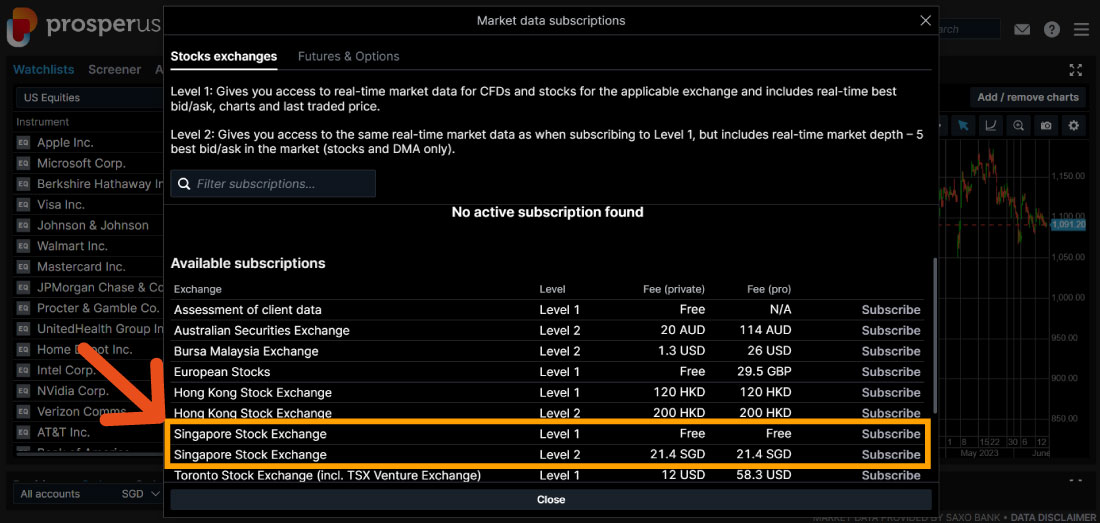
Task: Click the EQ icon beside Mastercard Inc.
Action: pyautogui.click(x=23, y=266)
